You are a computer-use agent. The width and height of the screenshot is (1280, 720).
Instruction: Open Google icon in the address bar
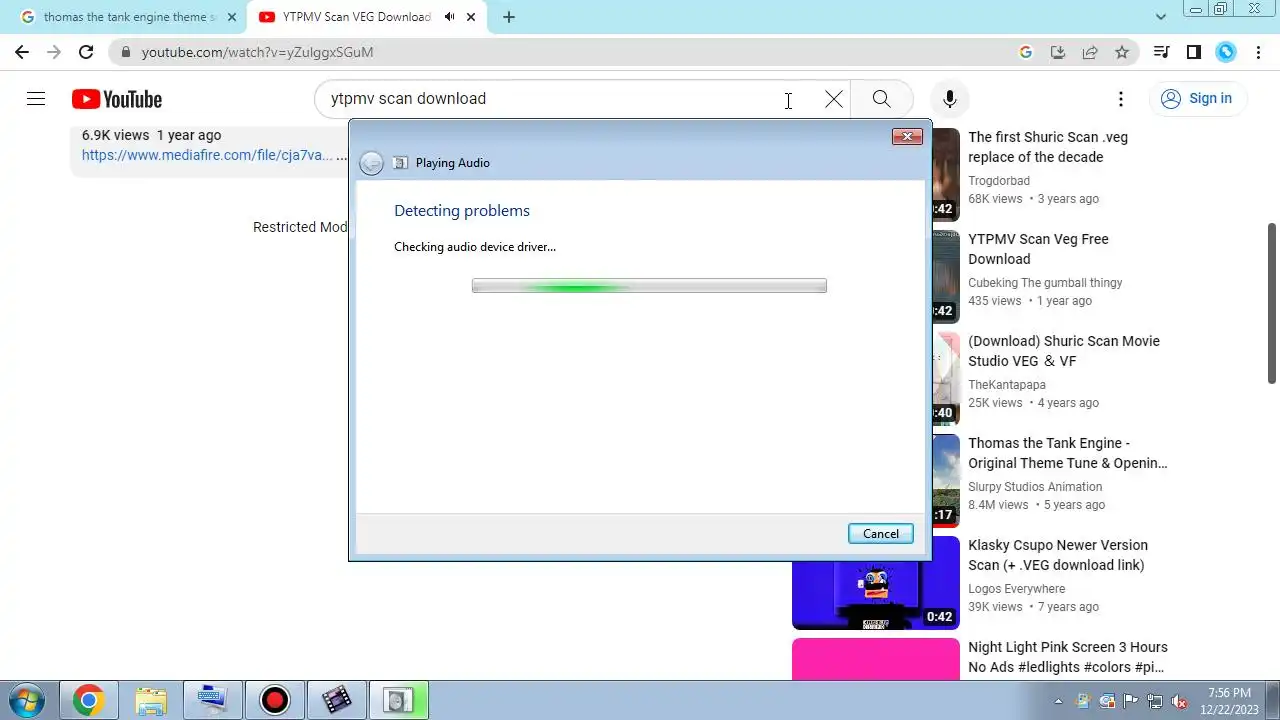[1025, 52]
